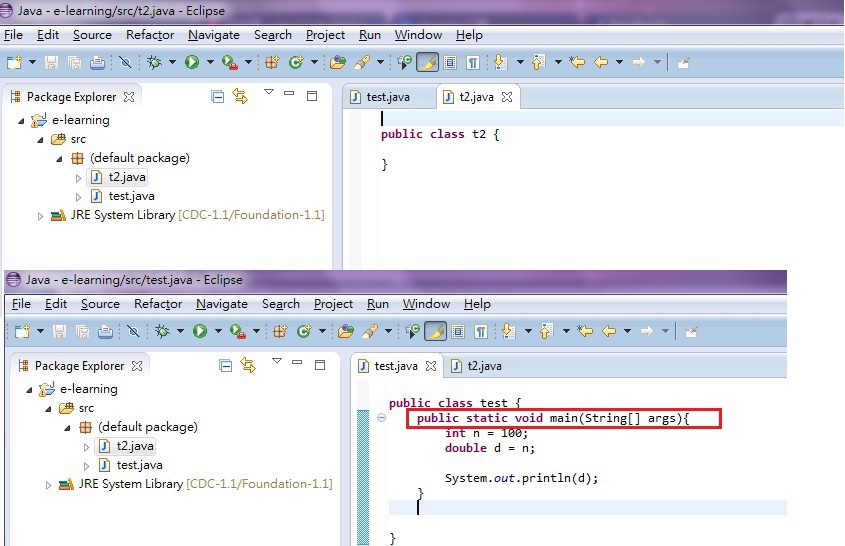
Task: Select test.java in the top Package Explorer tree
Action: pyautogui.click(x=131, y=196)
